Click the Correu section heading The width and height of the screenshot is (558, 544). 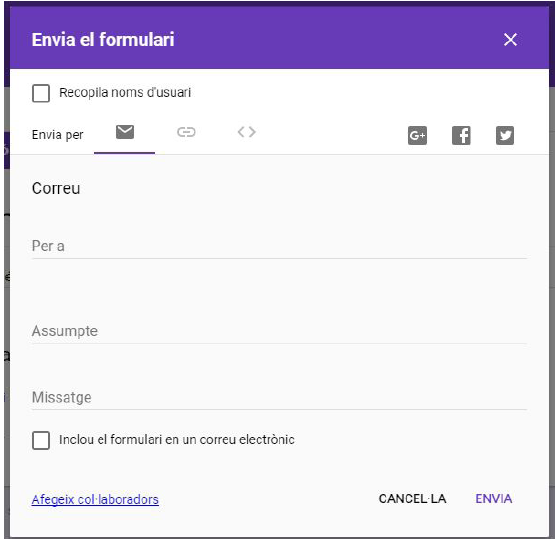[x=56, y=189]
